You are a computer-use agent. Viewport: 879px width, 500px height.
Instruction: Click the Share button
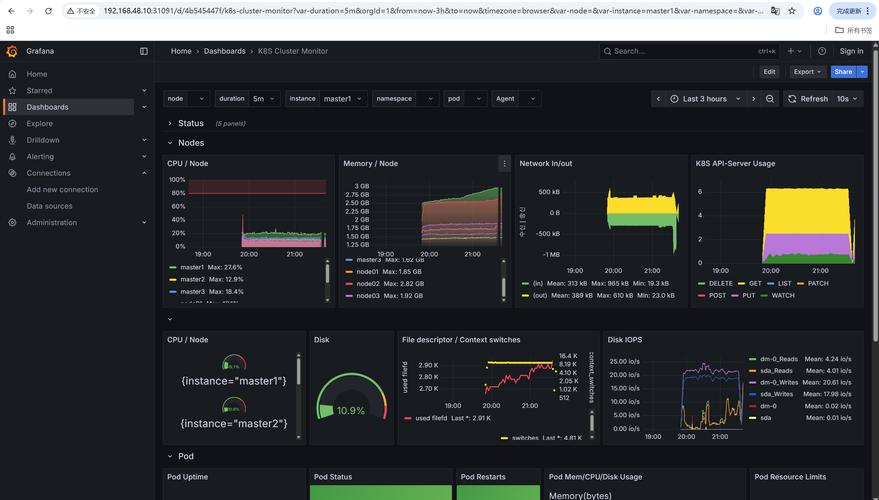pos(843,72)
